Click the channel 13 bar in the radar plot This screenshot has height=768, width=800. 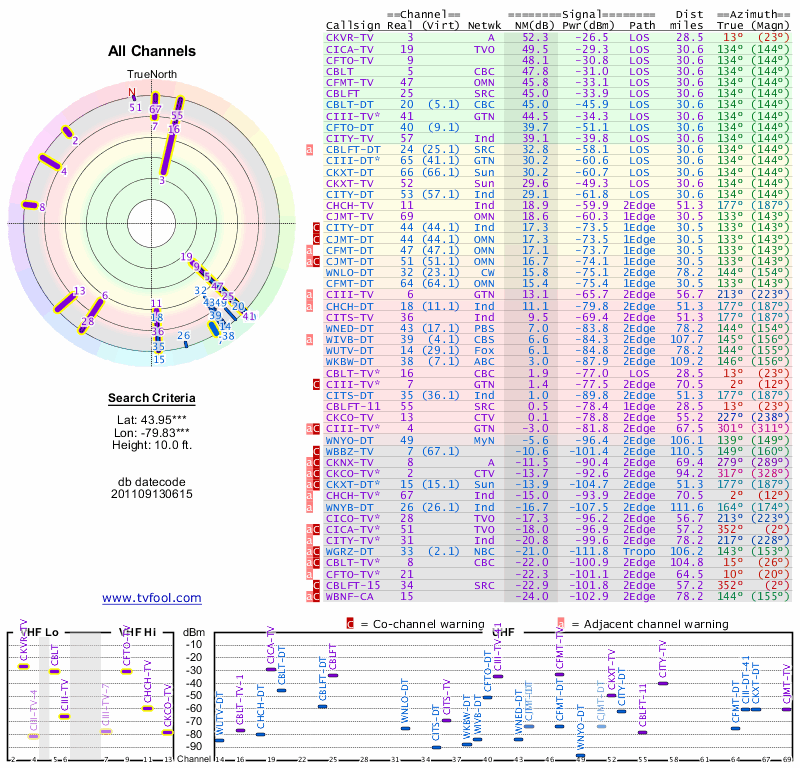pos(65,302)
